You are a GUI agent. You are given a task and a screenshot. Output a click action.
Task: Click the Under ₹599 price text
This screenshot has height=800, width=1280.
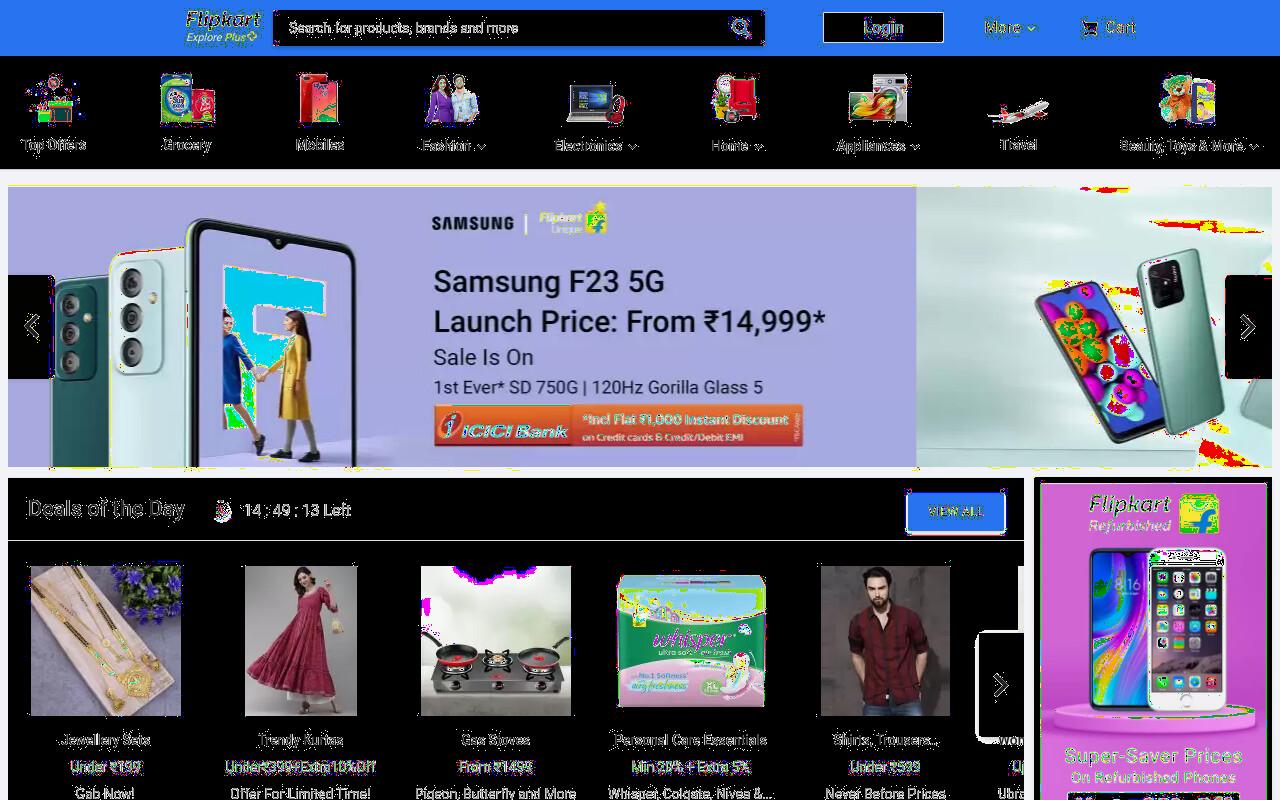[x=885, y=767]
